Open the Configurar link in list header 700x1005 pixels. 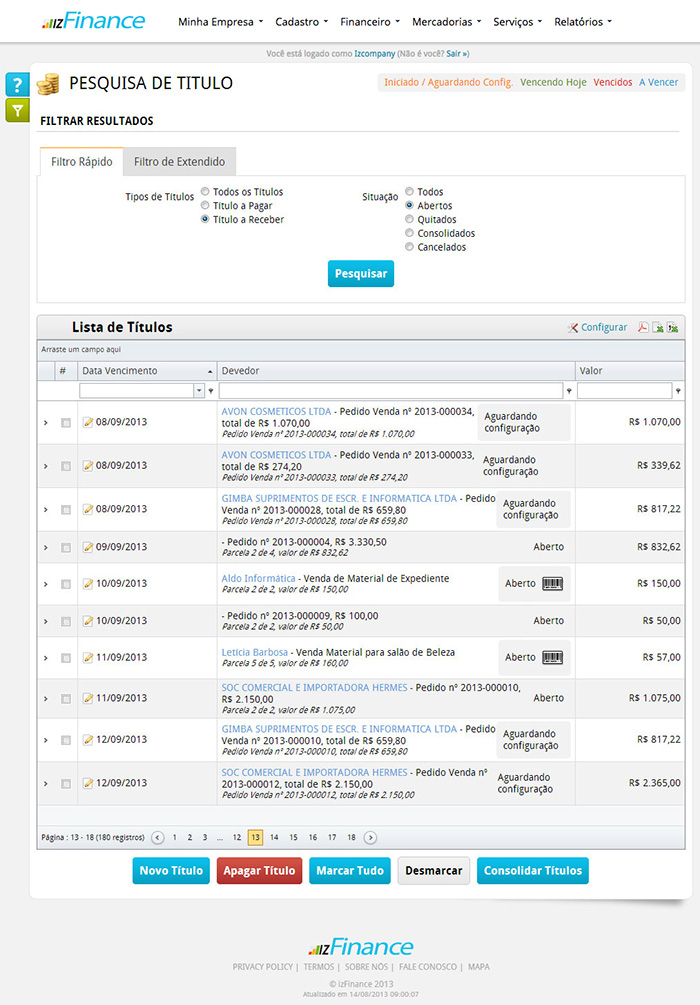[x=598, y=327]
